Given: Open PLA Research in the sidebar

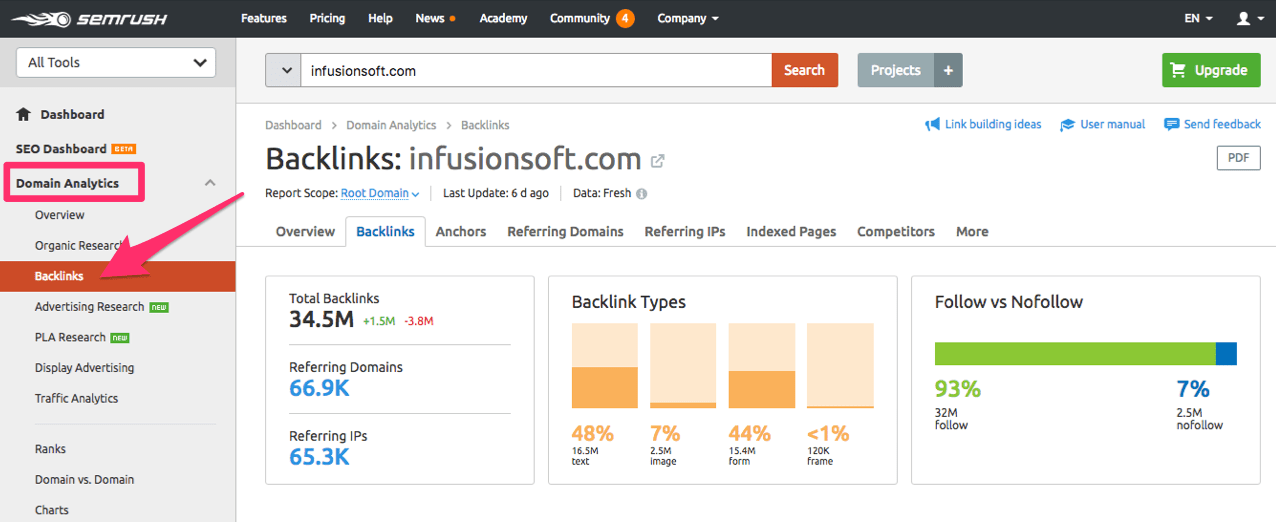Looking at the screenshot, I should [70, 337].
